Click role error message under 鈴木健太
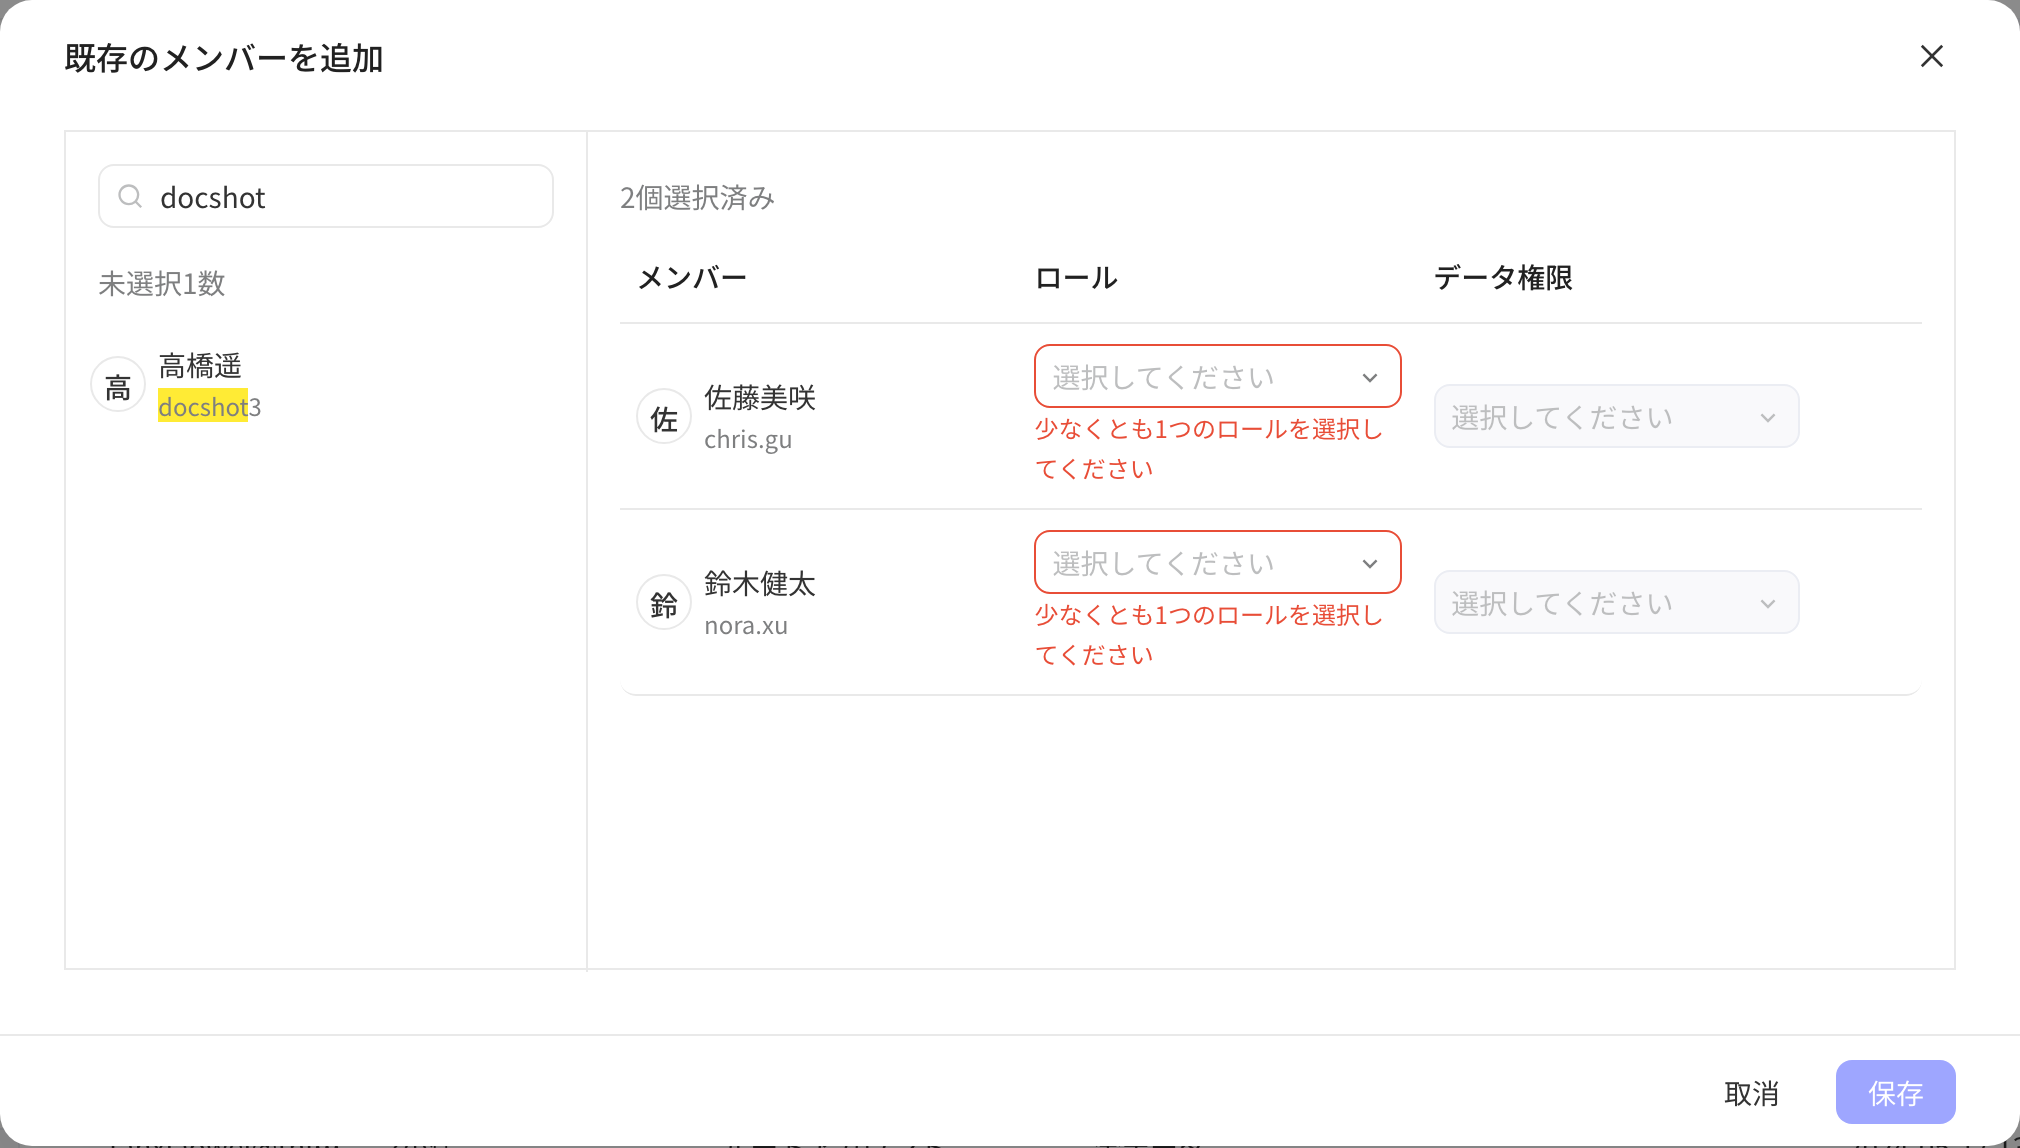This screenshot has width=2020, height=1148. (1209, 634)
